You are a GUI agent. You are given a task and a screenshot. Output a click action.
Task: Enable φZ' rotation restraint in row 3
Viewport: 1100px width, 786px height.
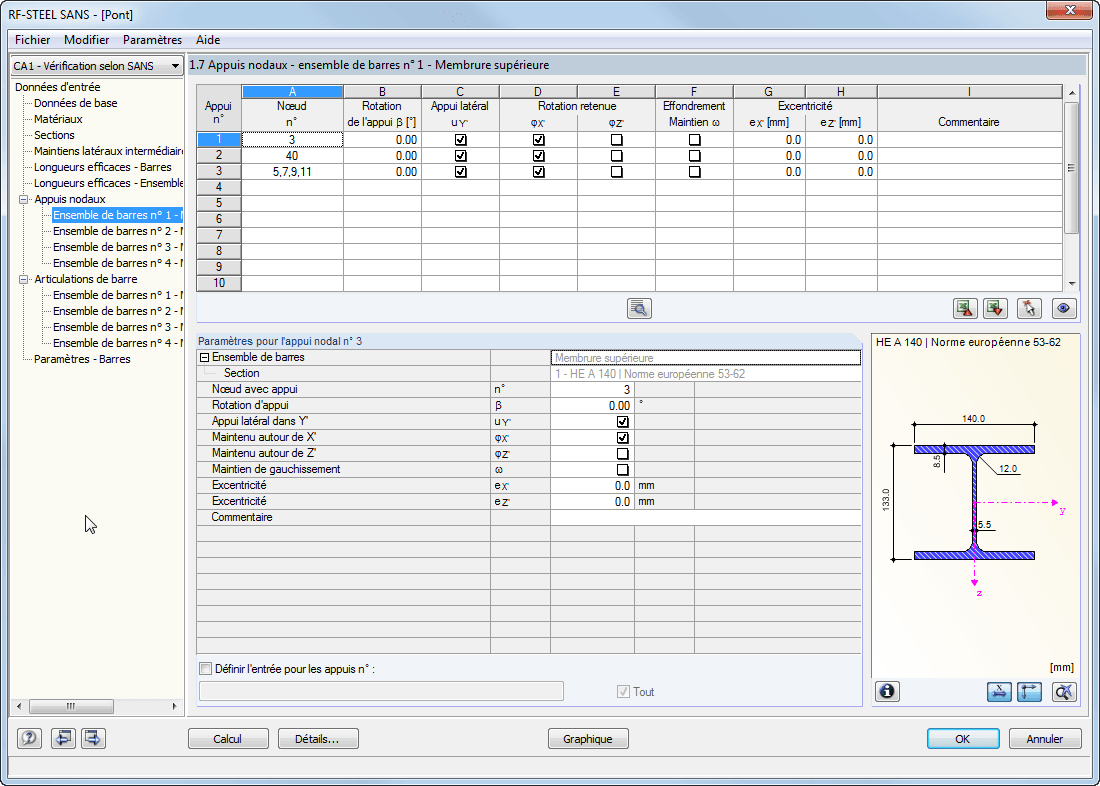pos(616,171)
